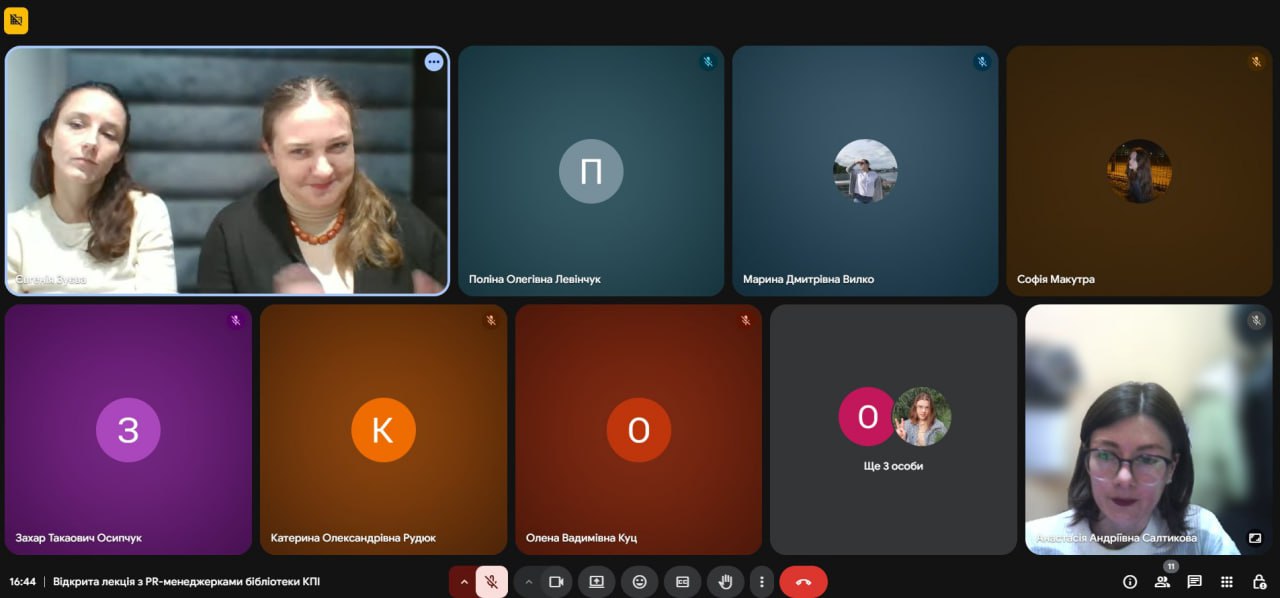The height and width of the screenshot is (598, 1280).
Task: Open the activities grid icon
Action: pos(1227,582)
